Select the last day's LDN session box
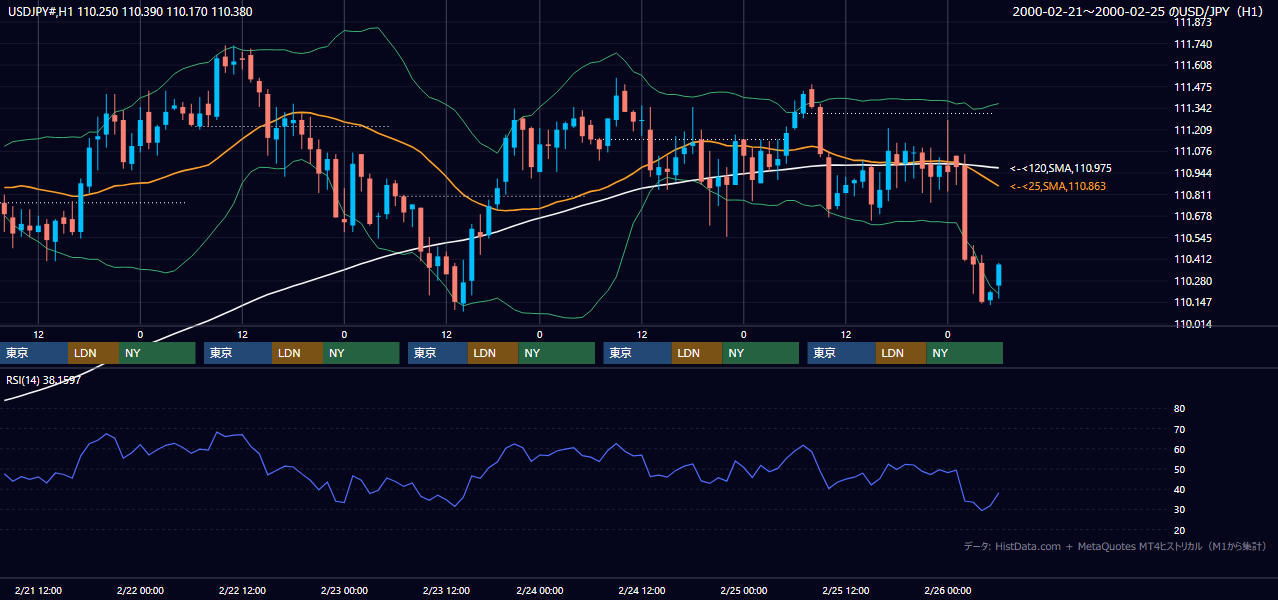Viewport: 1278px width, 600px height. (x=901, y=353)
